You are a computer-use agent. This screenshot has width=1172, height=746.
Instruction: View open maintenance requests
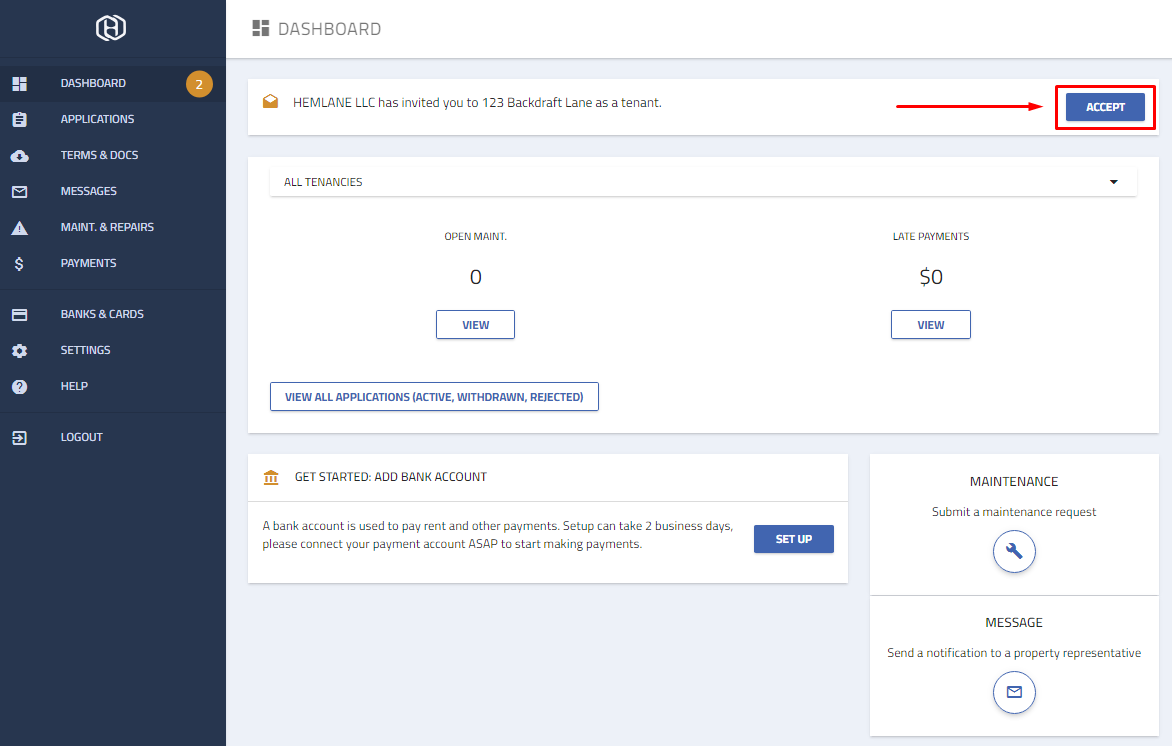pyautogui.click(x=475, y=325)
